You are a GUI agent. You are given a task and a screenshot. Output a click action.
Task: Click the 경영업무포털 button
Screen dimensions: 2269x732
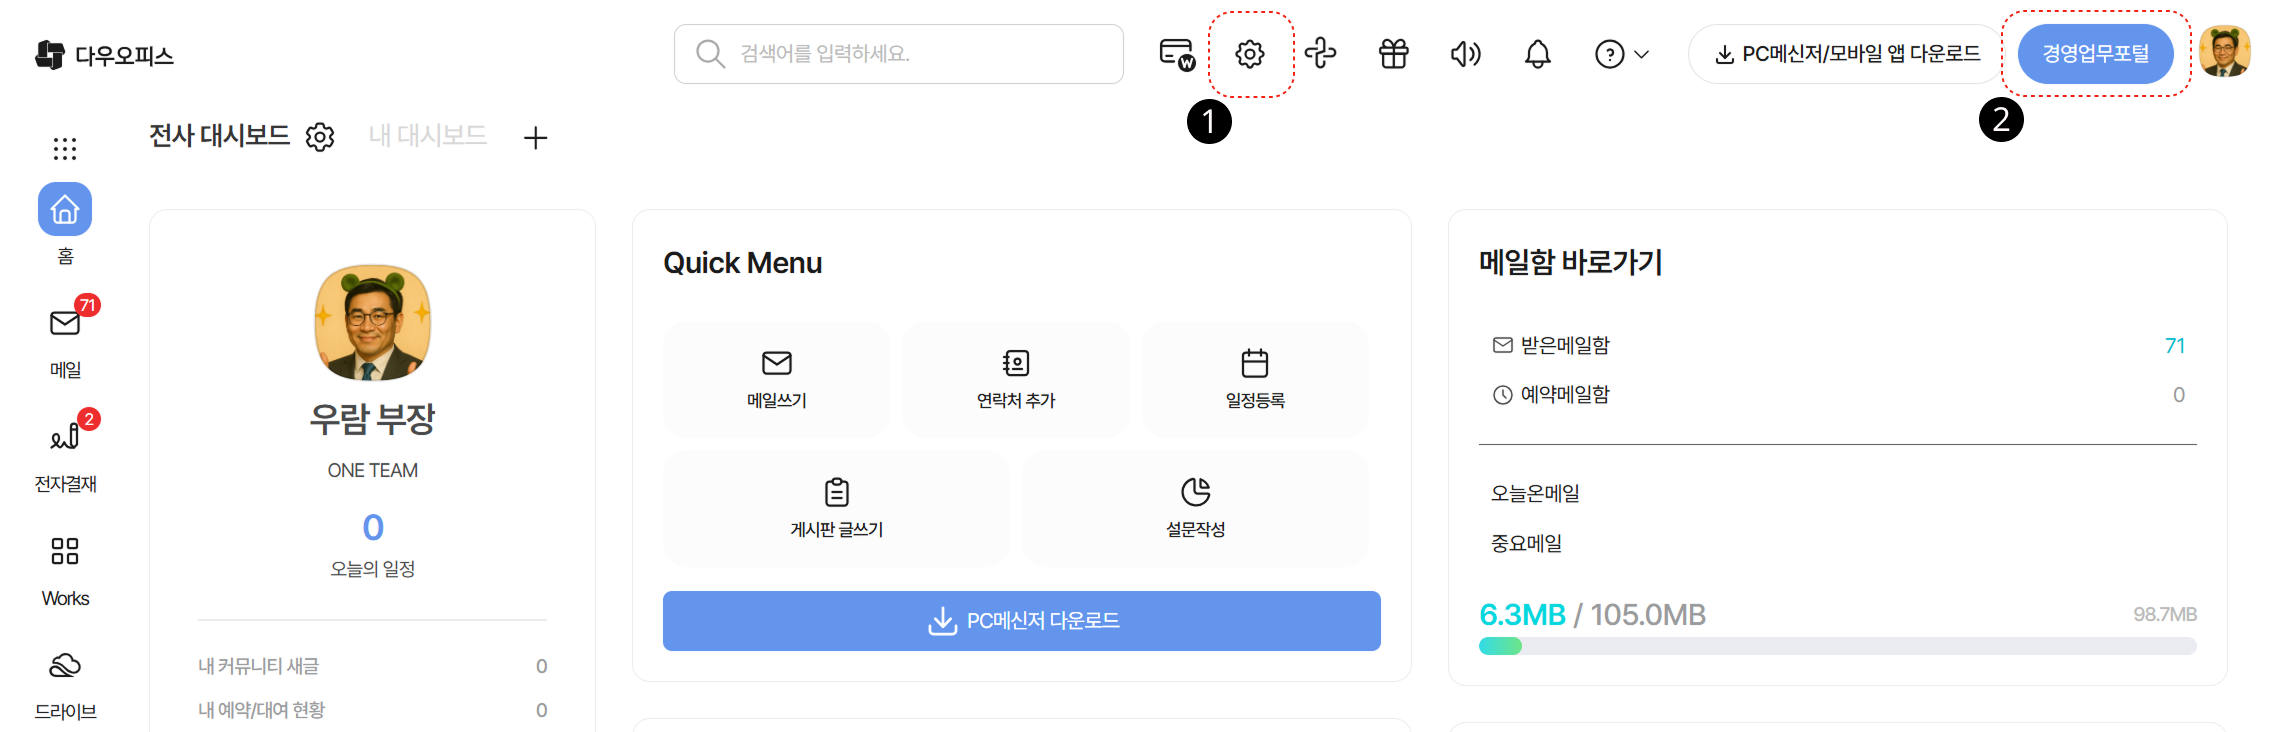coord(2095,54)
